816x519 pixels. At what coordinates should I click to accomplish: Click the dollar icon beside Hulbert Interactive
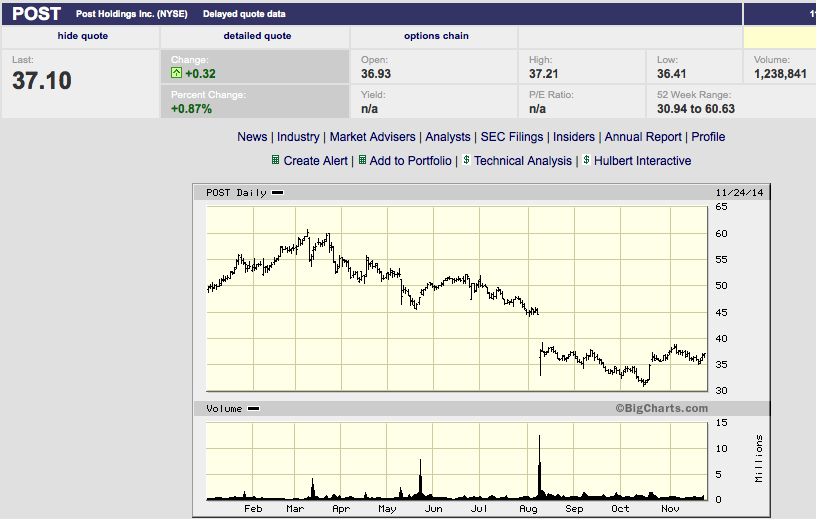[586, 160]
